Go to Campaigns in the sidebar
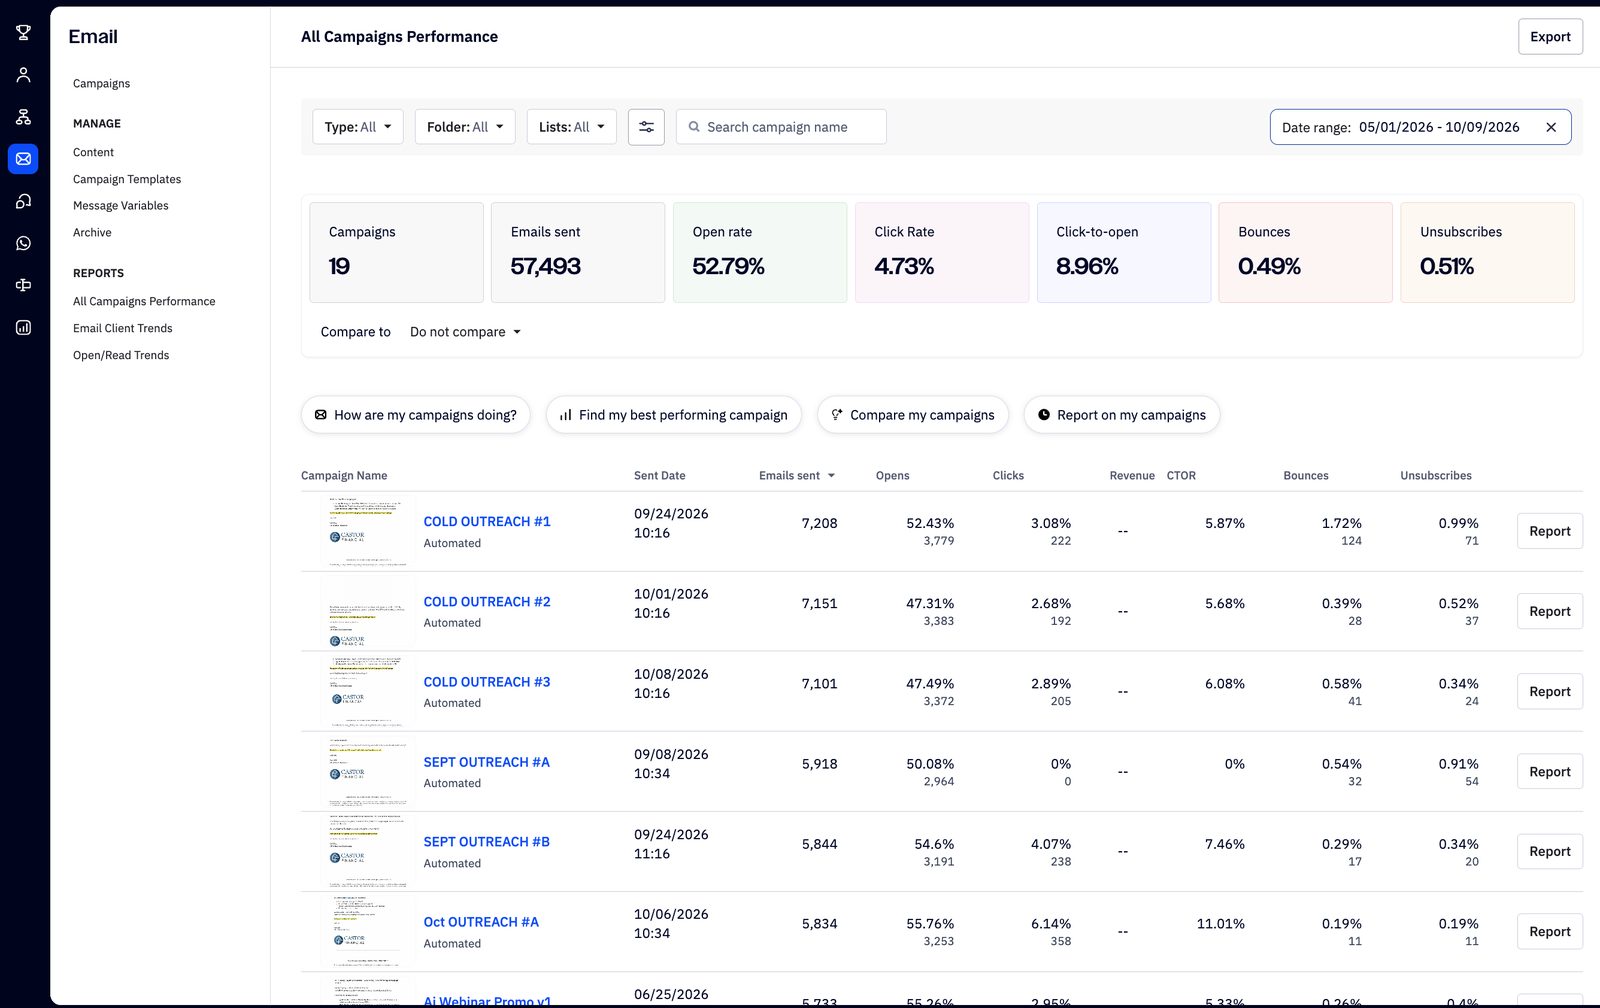The image size is (1600, 1008). point(101,84)
